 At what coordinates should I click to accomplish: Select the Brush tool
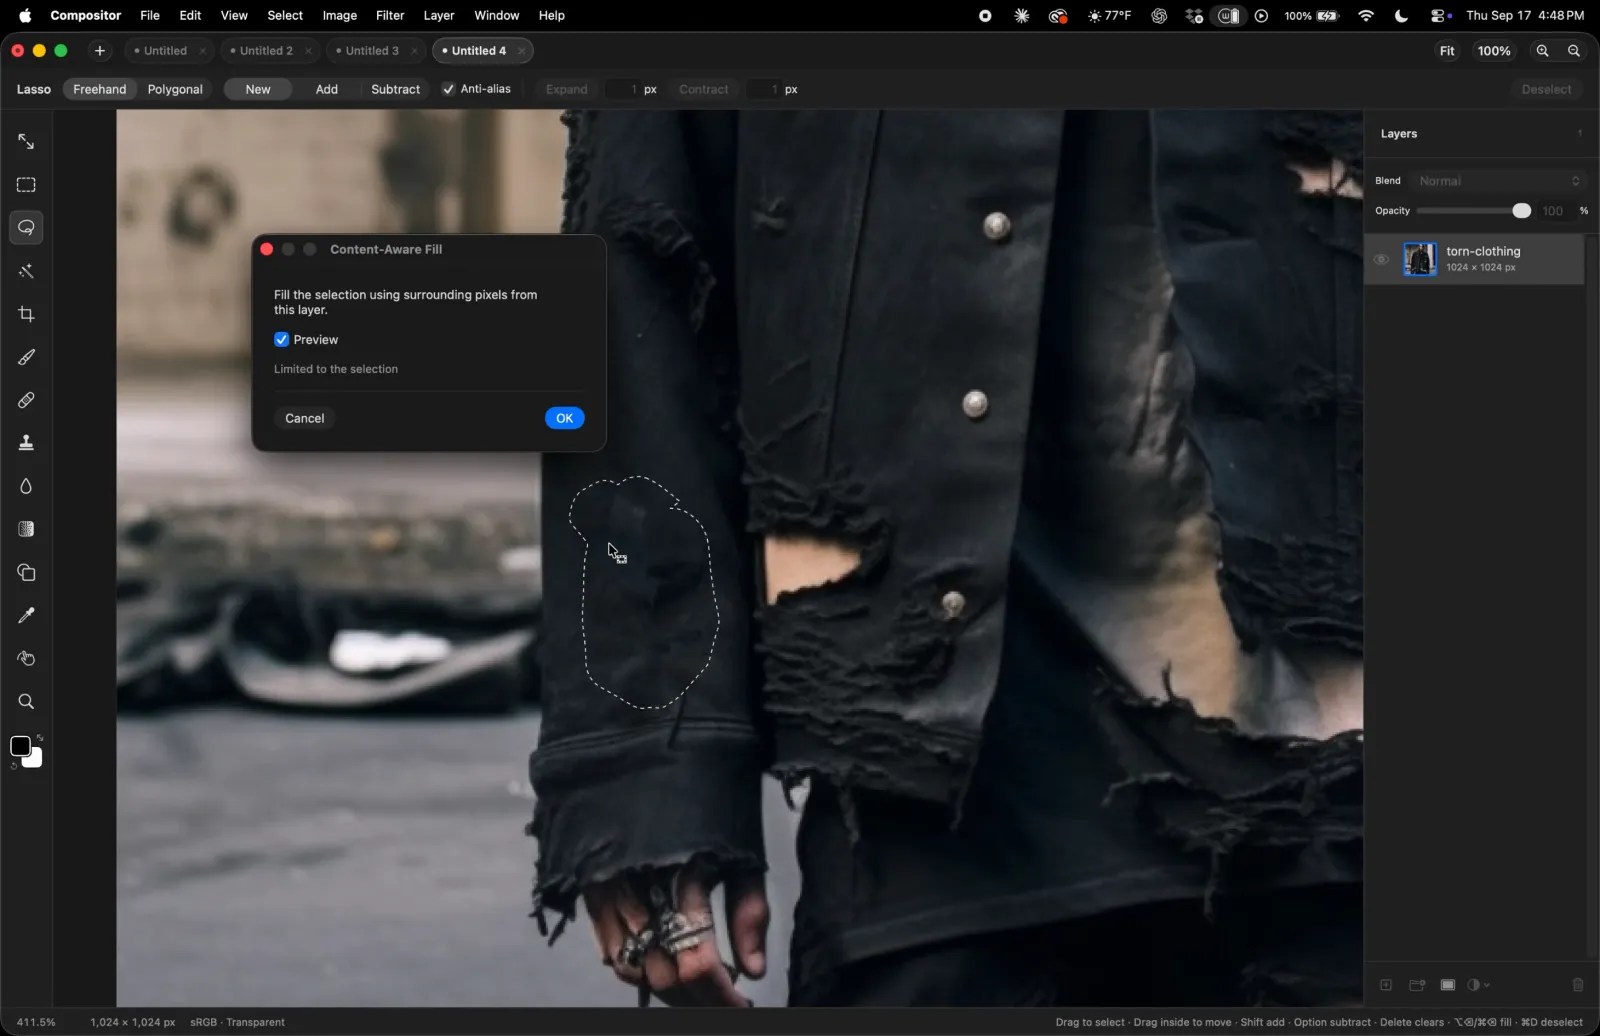26,357
